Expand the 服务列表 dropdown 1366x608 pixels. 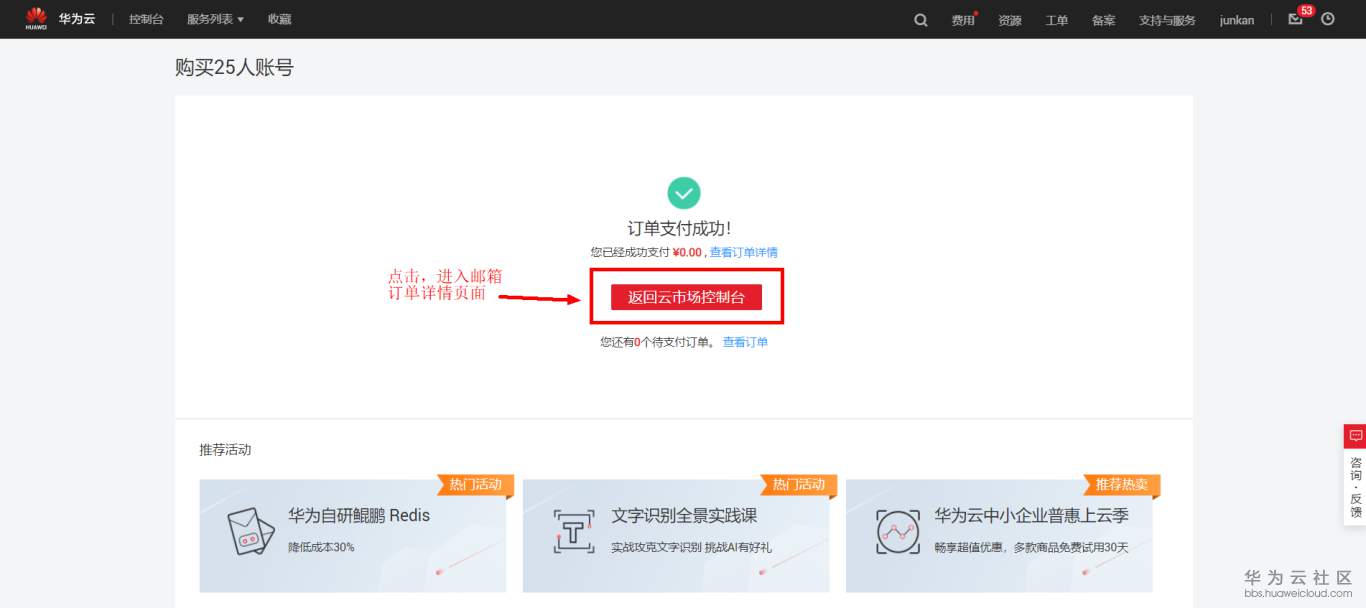(215, 19)
